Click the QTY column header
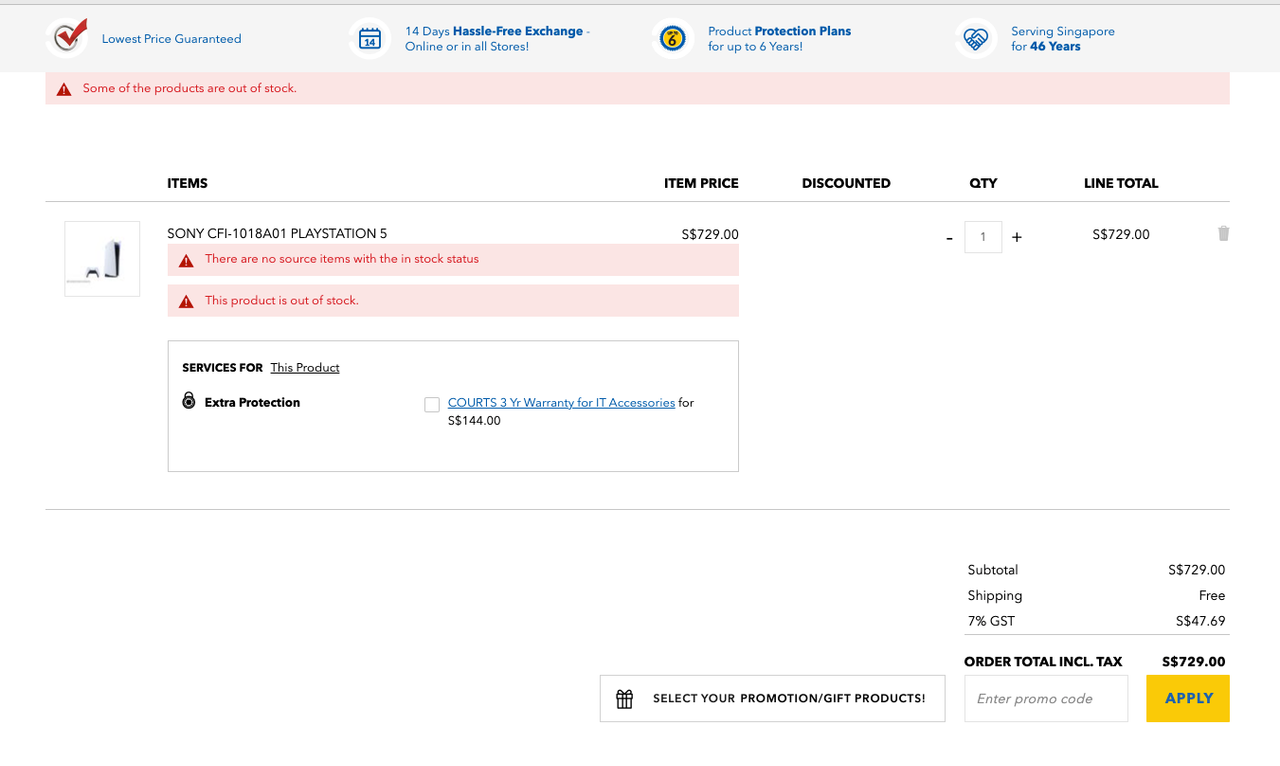1280x766 pixels. [983, 184]
